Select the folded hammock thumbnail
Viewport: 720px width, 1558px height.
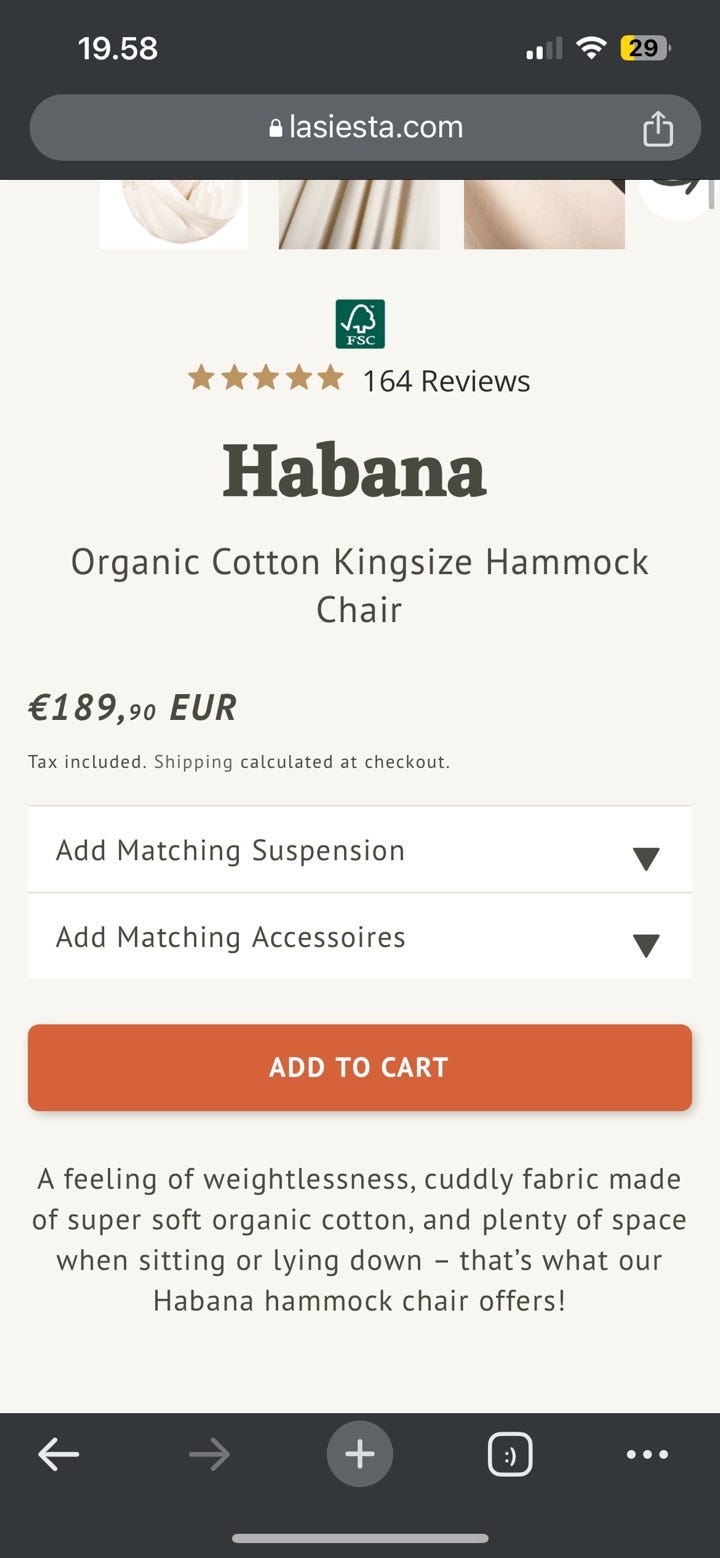174,213
